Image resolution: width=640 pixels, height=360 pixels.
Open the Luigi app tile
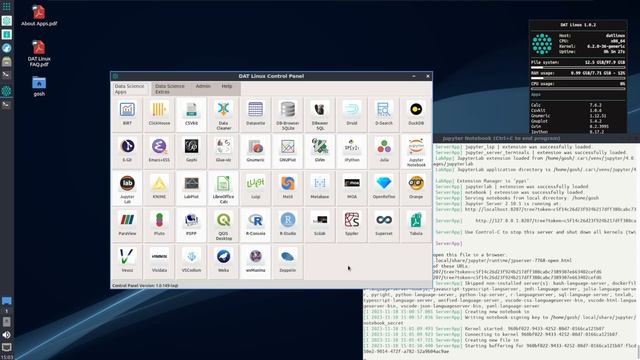256,188
